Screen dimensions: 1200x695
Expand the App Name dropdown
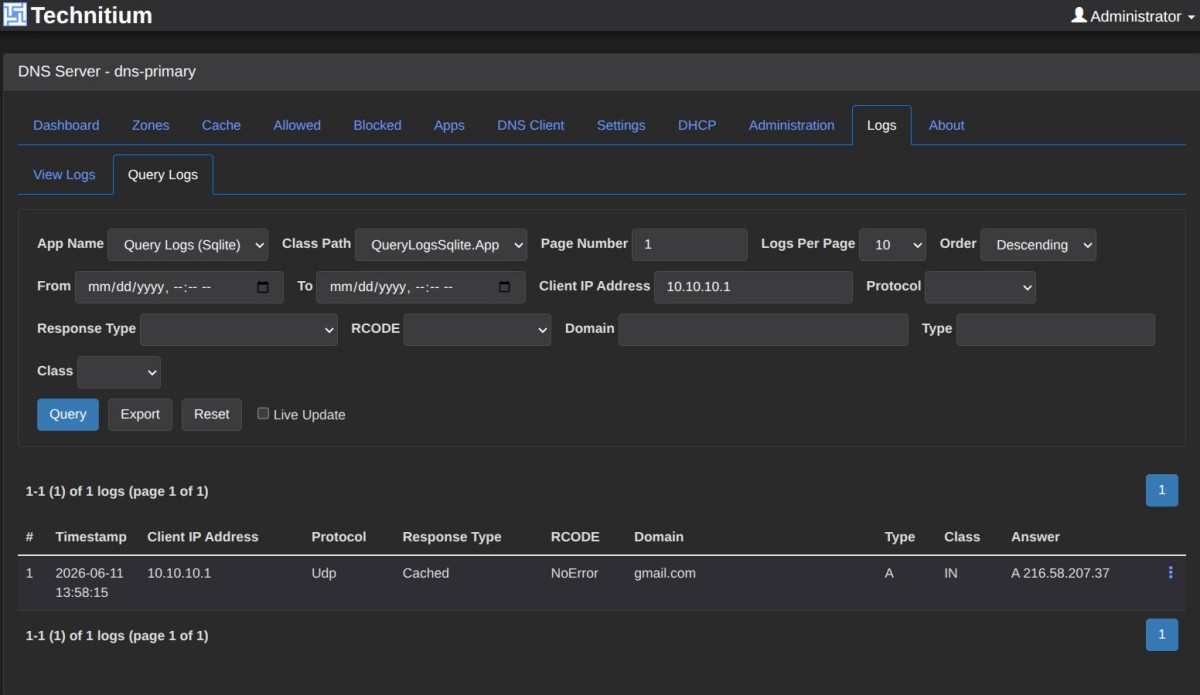[x=188, y=245]
